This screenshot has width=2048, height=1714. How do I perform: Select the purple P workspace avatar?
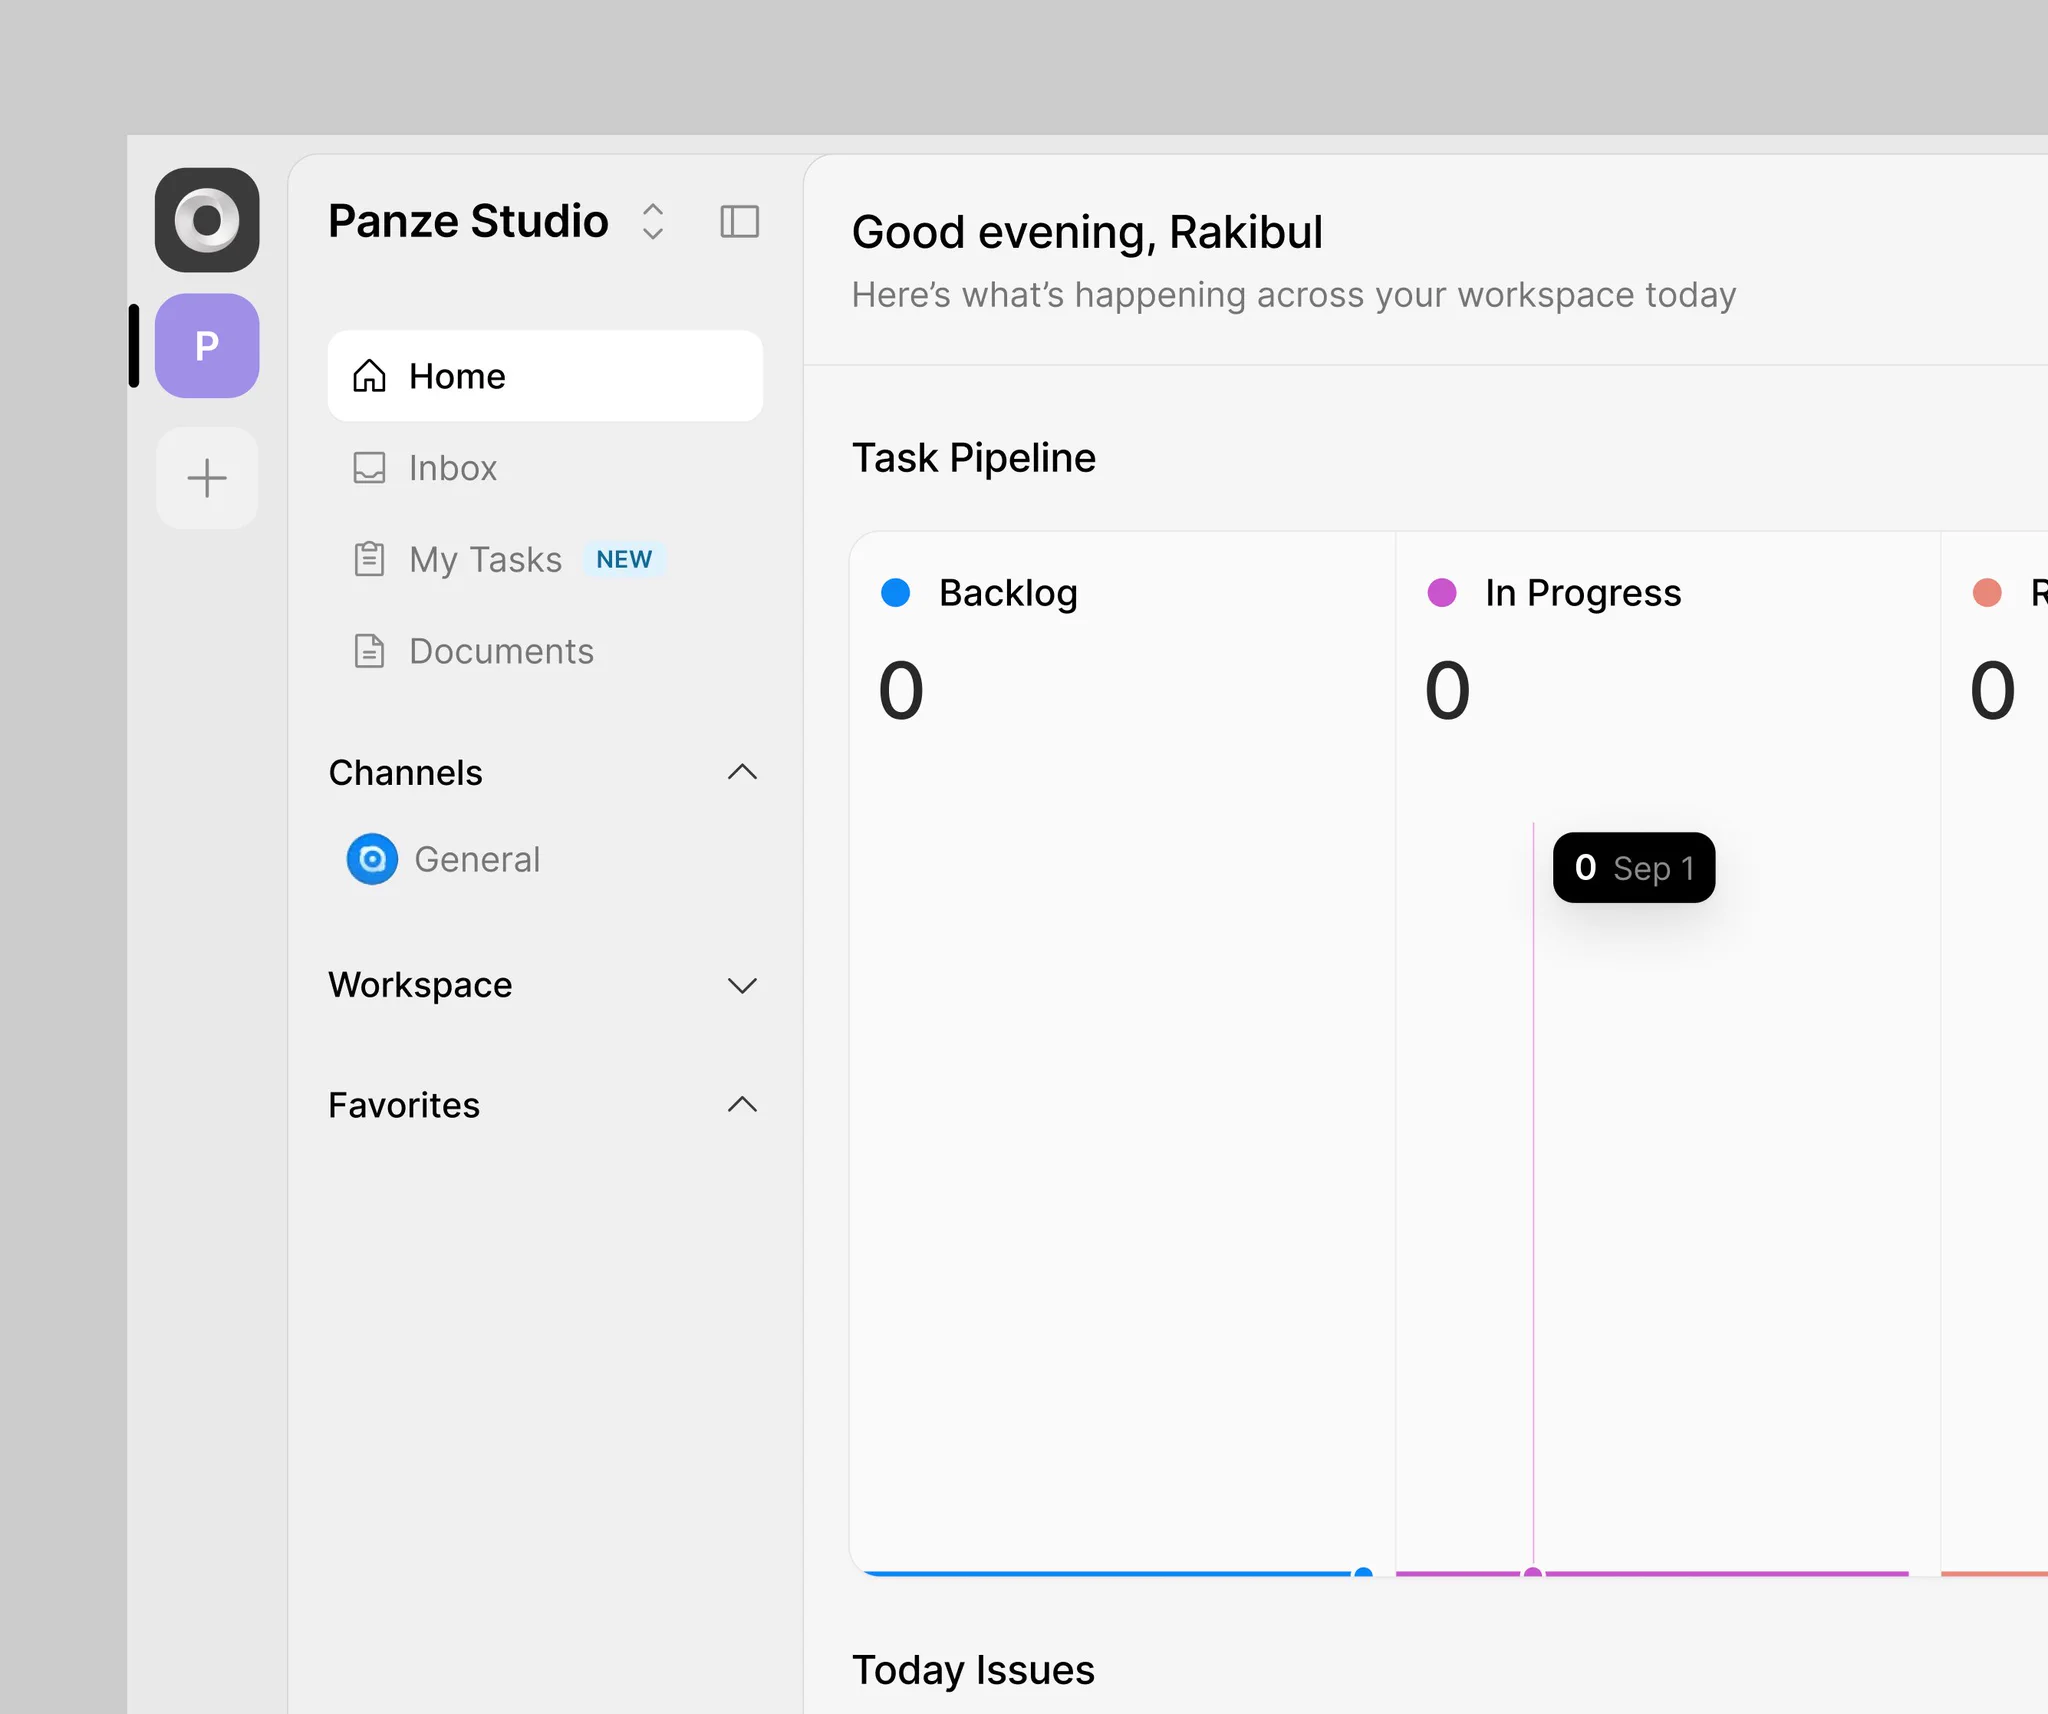point(207,346)
